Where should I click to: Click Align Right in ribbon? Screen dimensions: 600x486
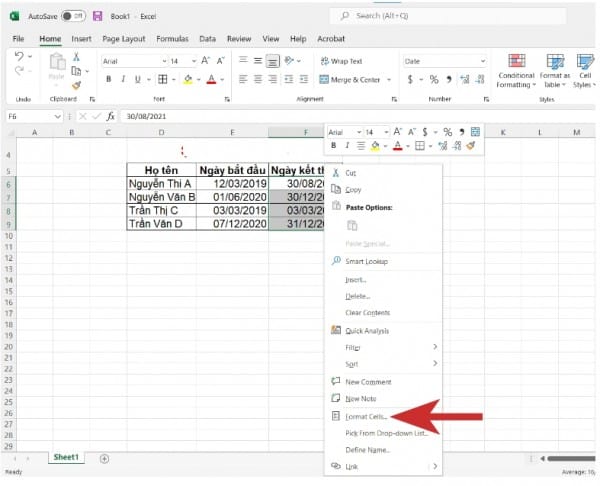pyautogui.click(x=272, y=79)
